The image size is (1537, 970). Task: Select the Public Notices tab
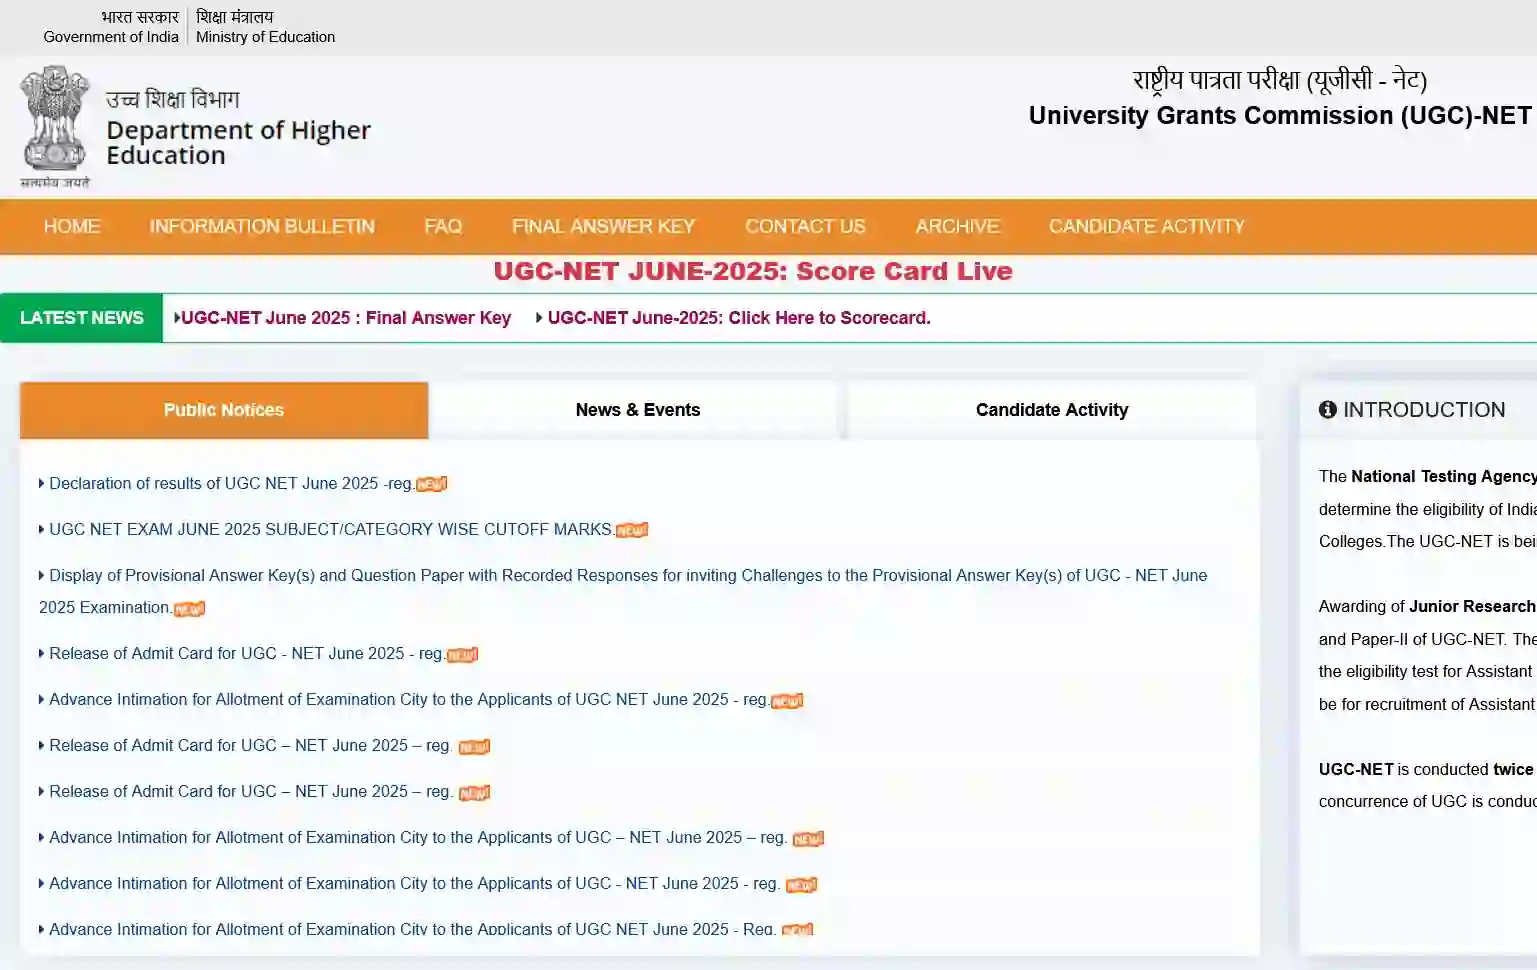224,410
